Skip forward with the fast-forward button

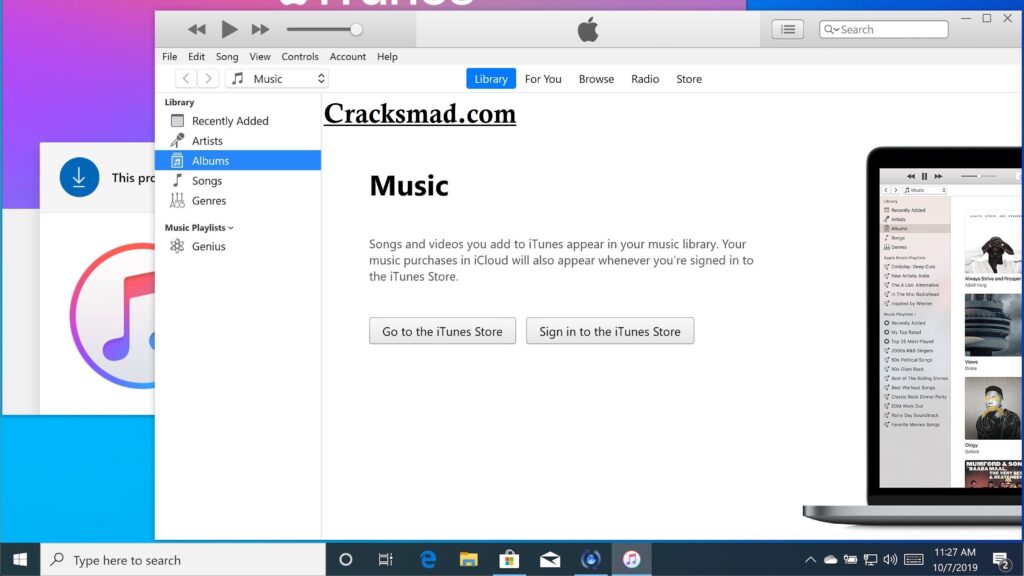point(260,29)
